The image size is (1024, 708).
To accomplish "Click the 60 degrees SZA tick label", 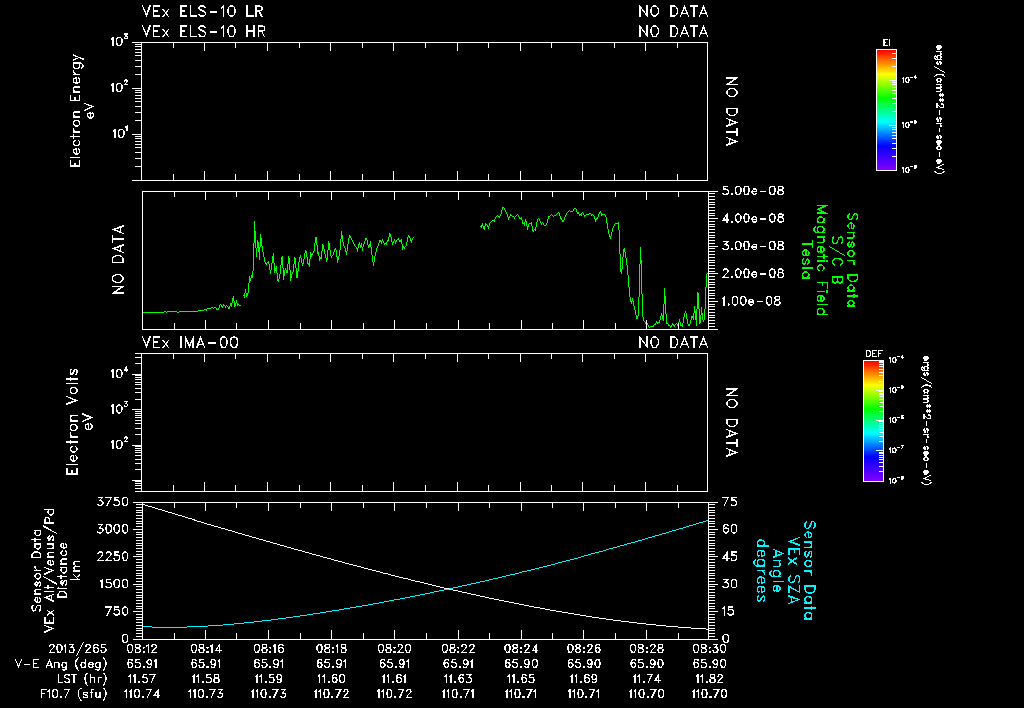I will 729,529.
